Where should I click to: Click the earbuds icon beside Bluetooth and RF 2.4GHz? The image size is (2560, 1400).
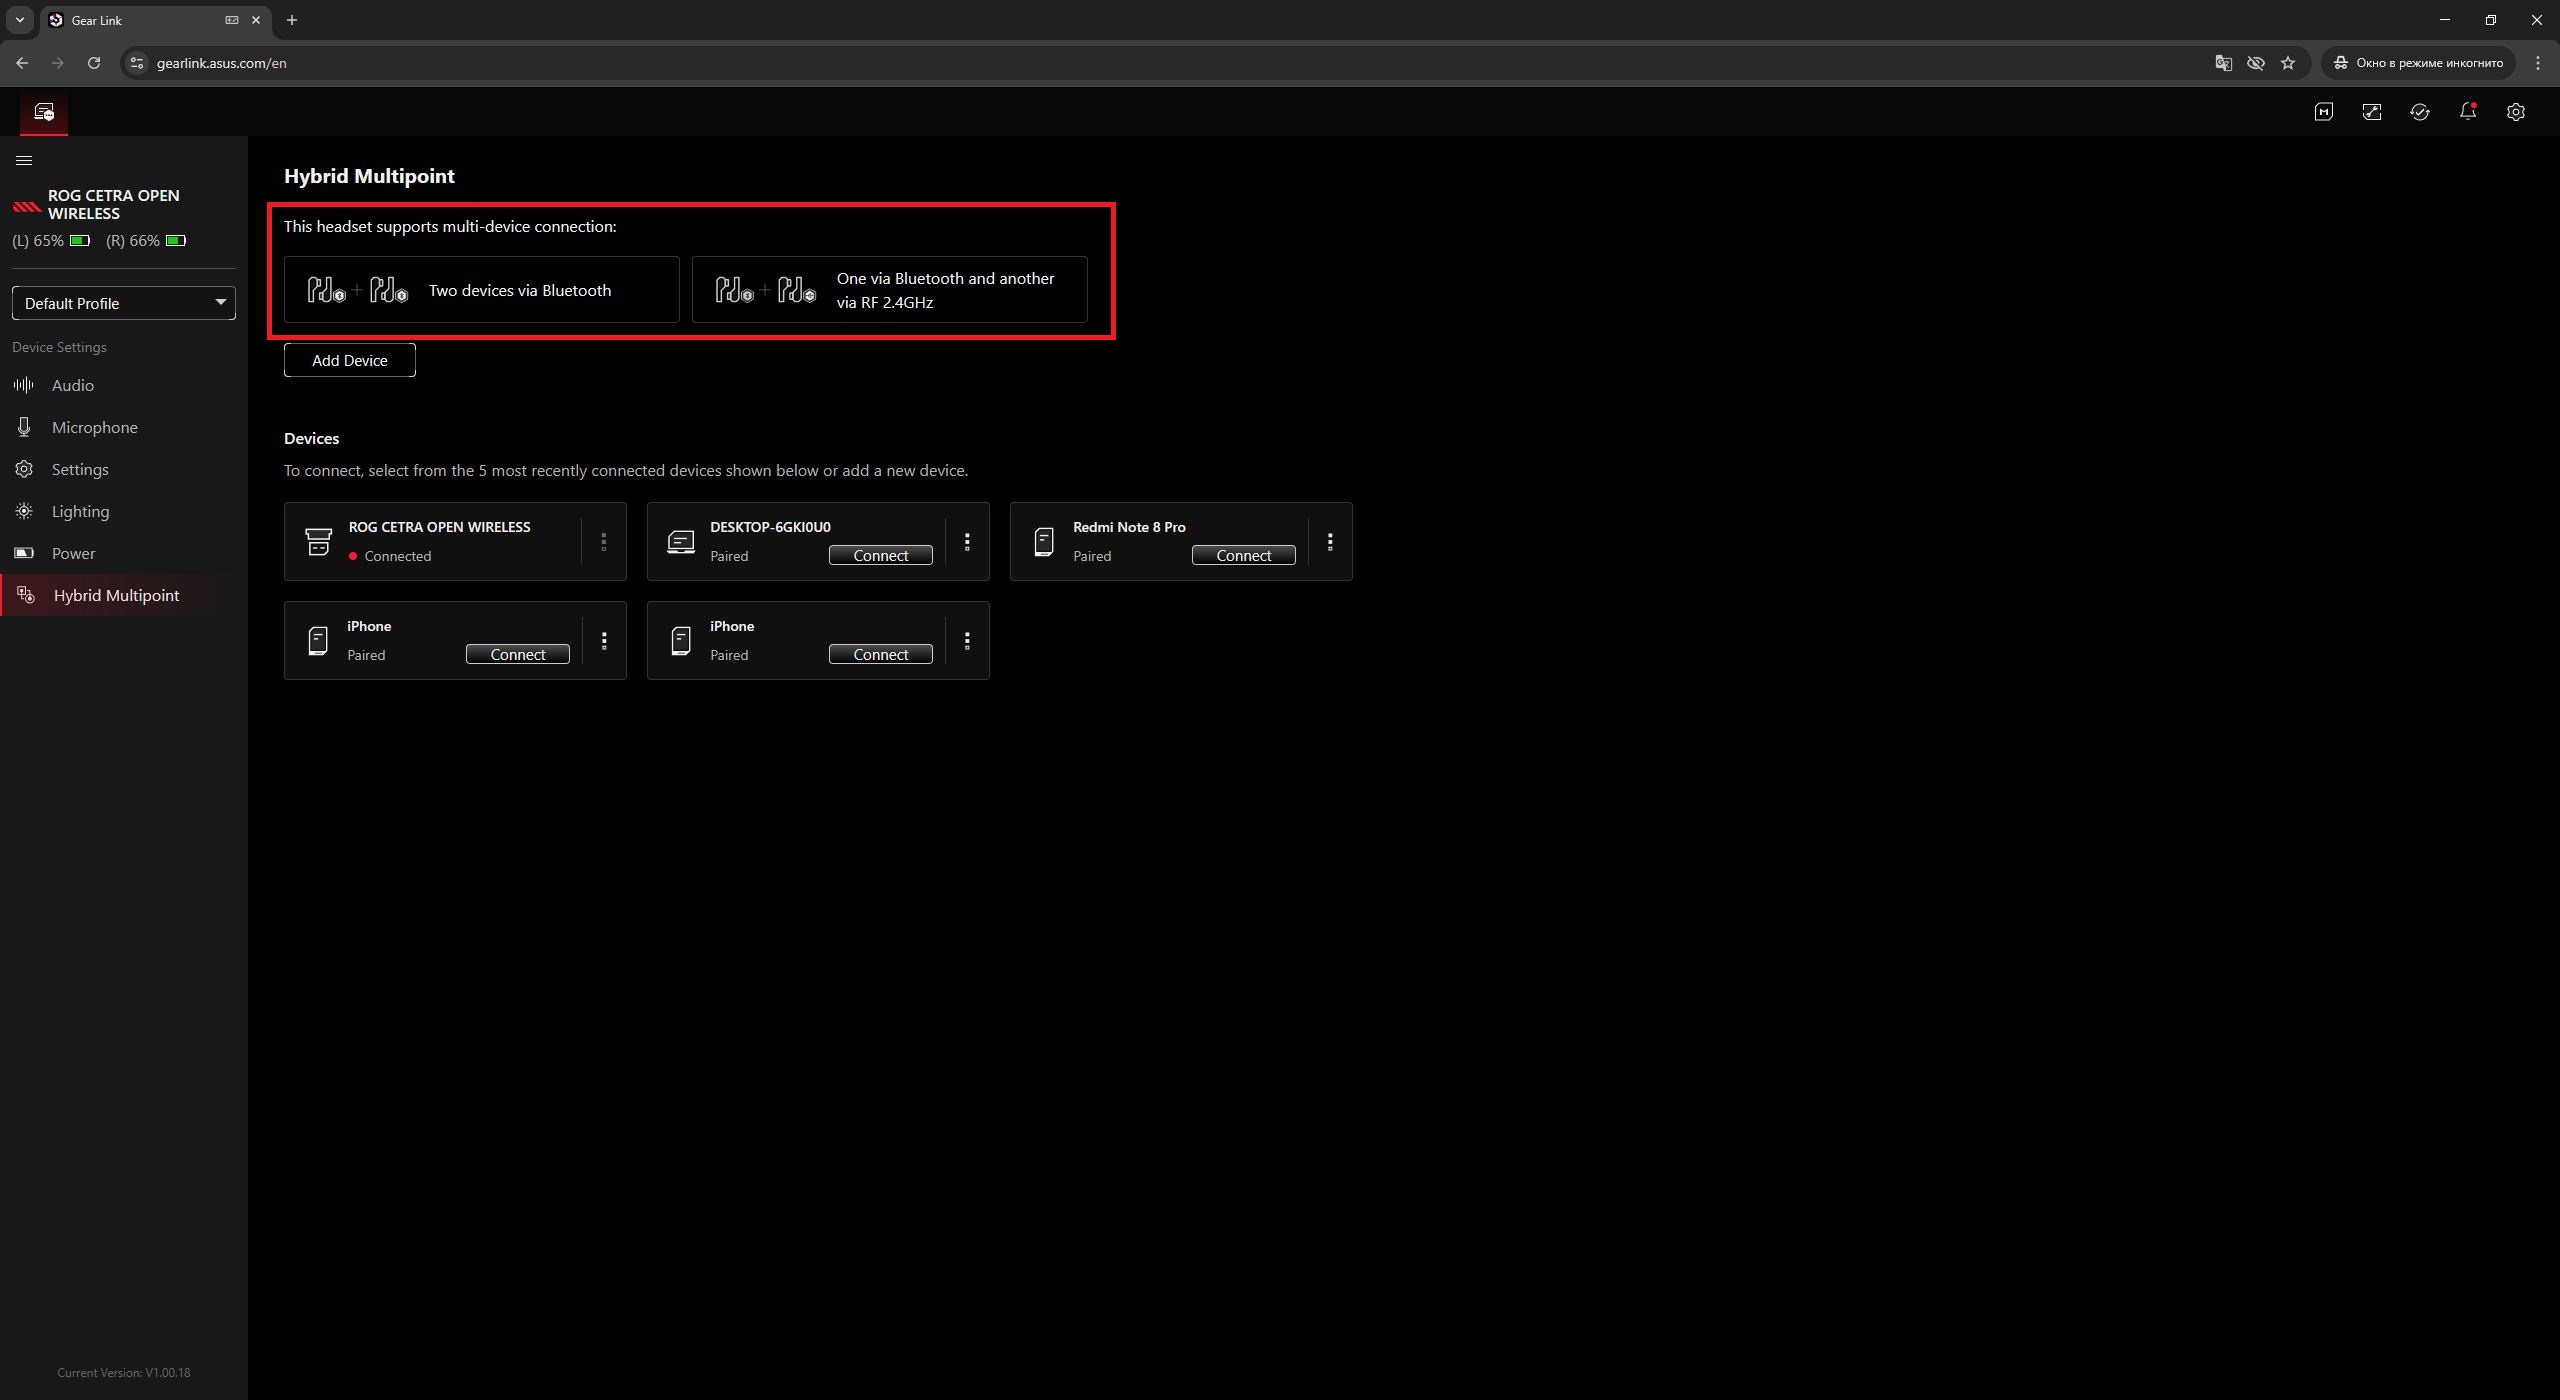pyautogui.click(x=765, y=290)
